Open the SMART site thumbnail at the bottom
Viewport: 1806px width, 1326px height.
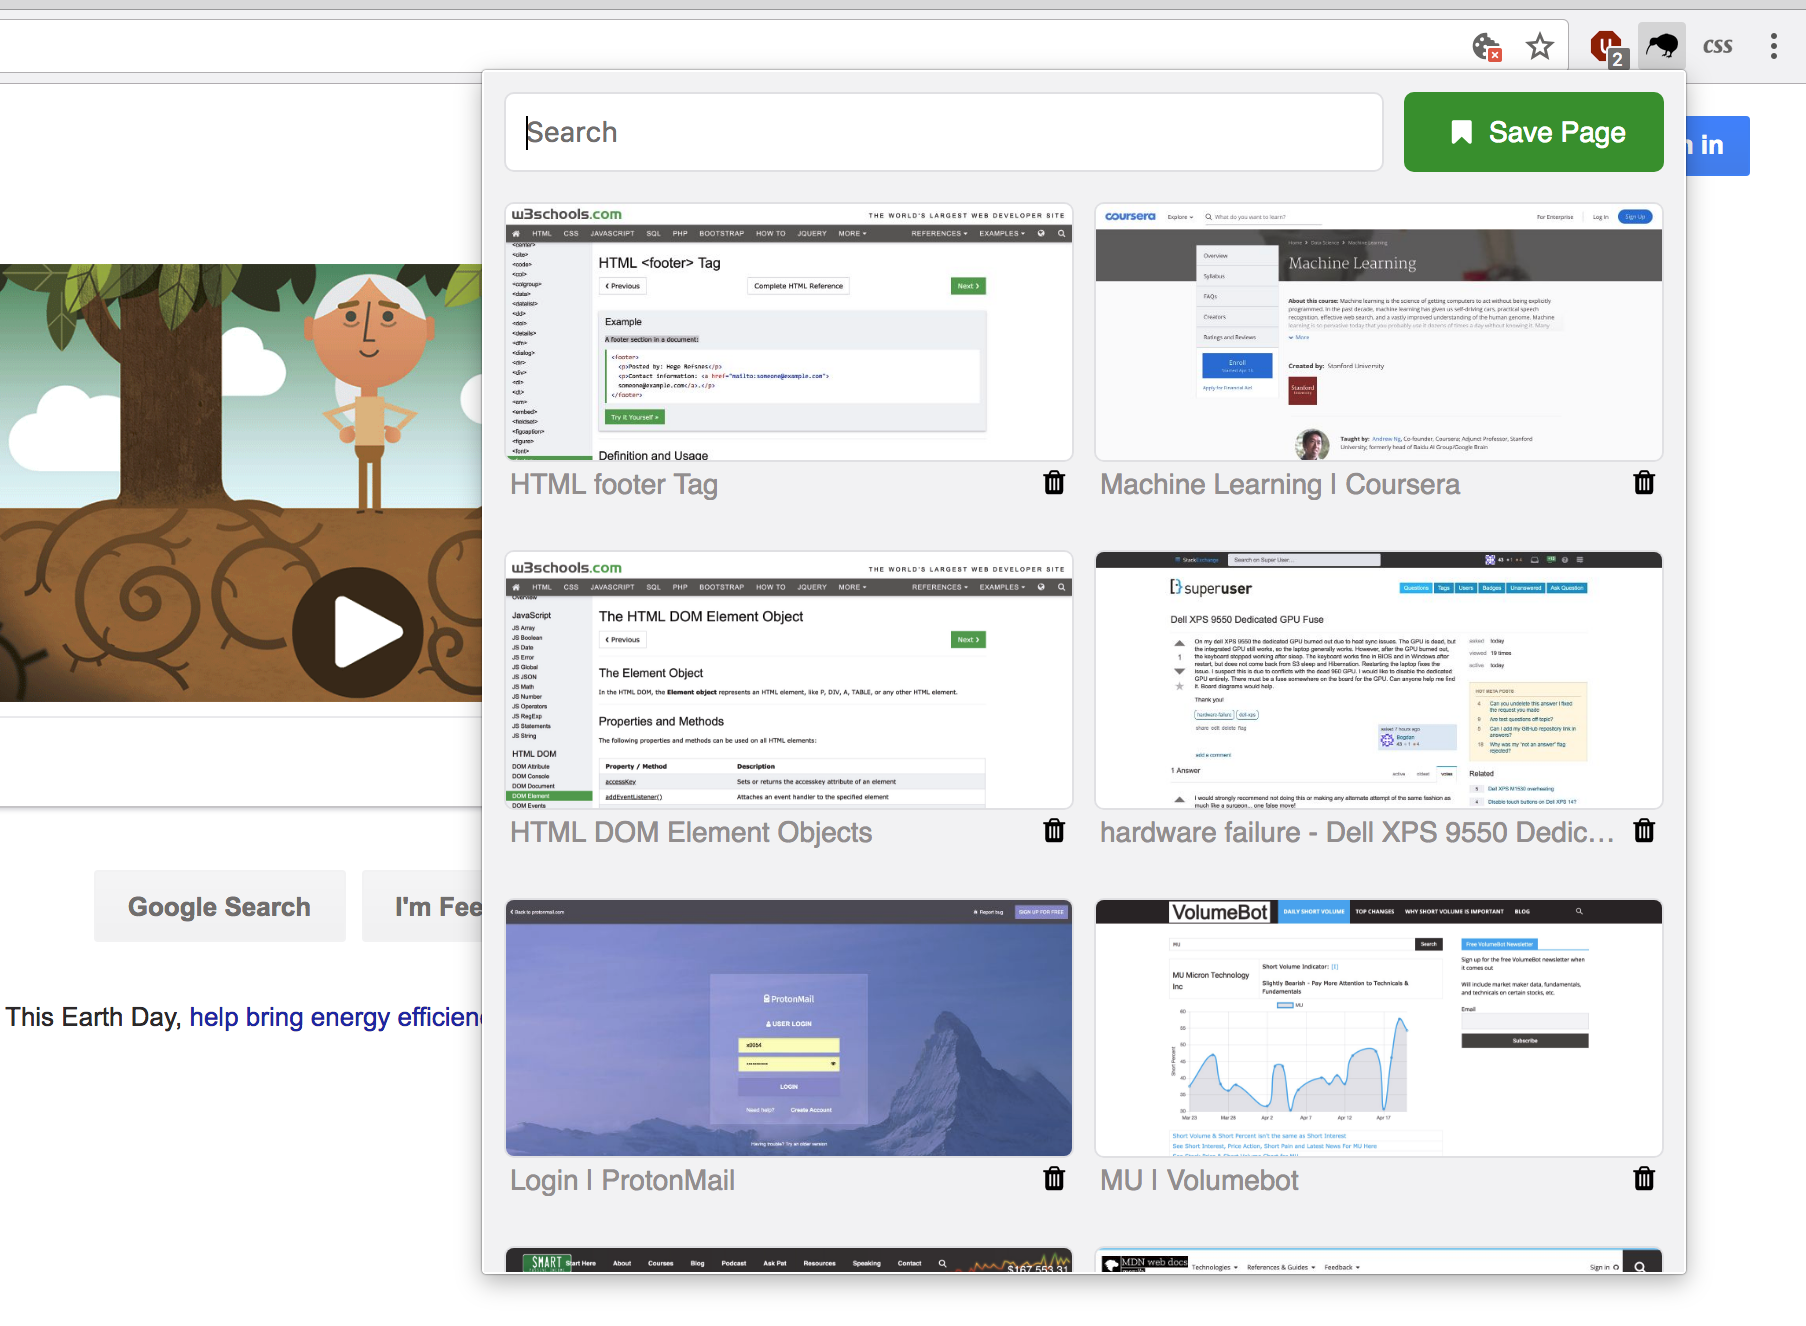[789, 1261]
